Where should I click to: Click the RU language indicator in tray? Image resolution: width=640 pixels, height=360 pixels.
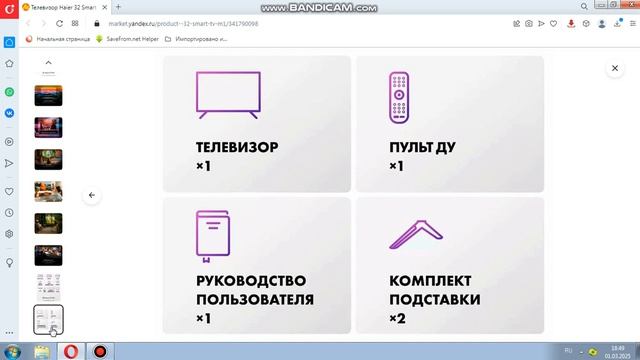point(568,351)
